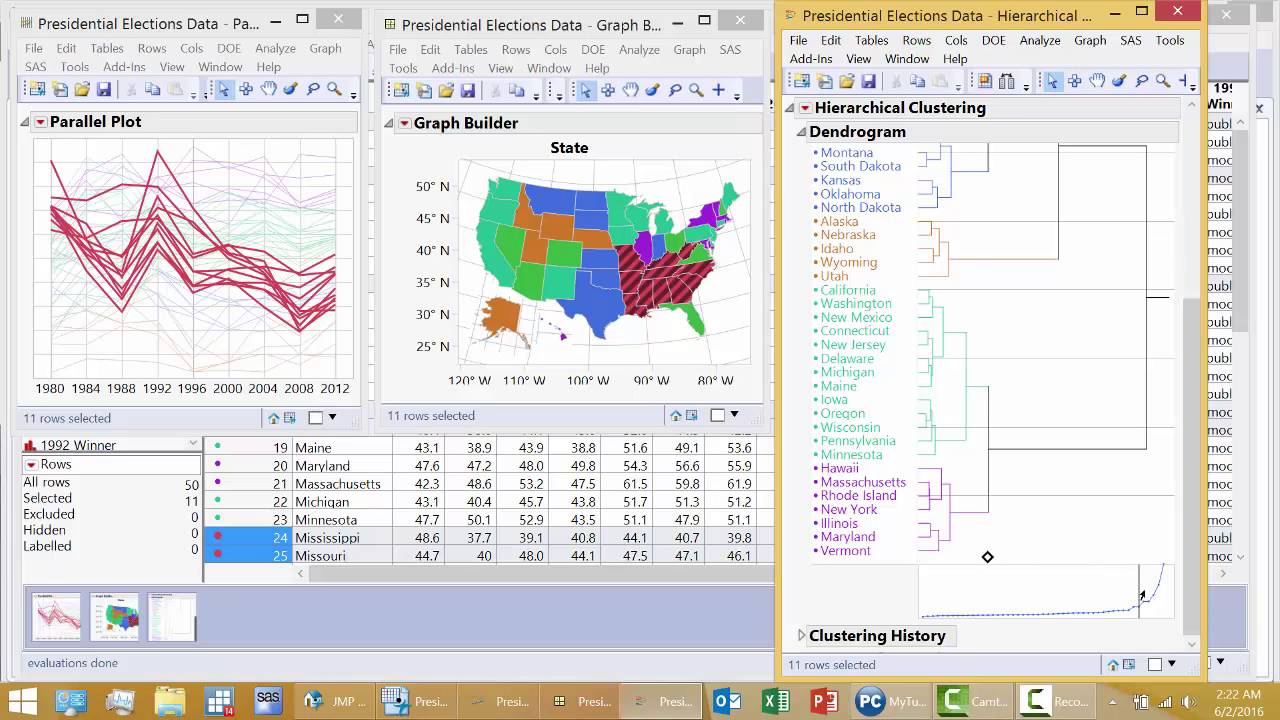Click the column-width icon in Hierarchical Clustering toolbar

click(1007, 81)
